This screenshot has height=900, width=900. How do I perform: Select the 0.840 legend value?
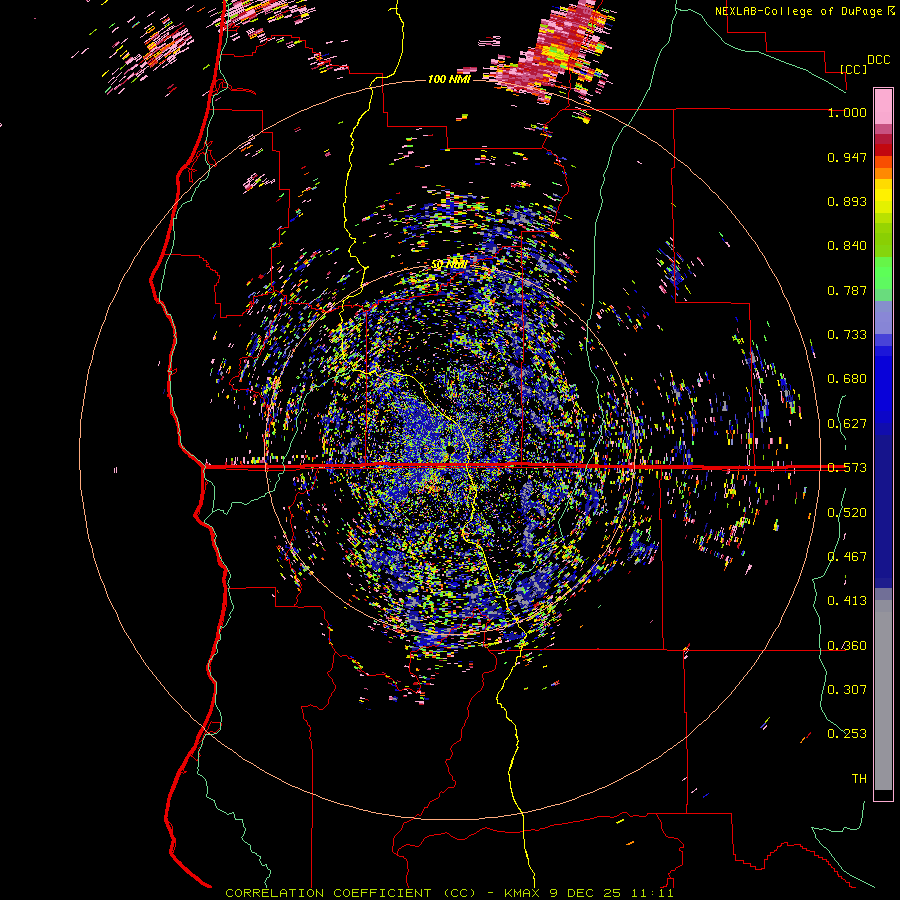click(847, 246)
